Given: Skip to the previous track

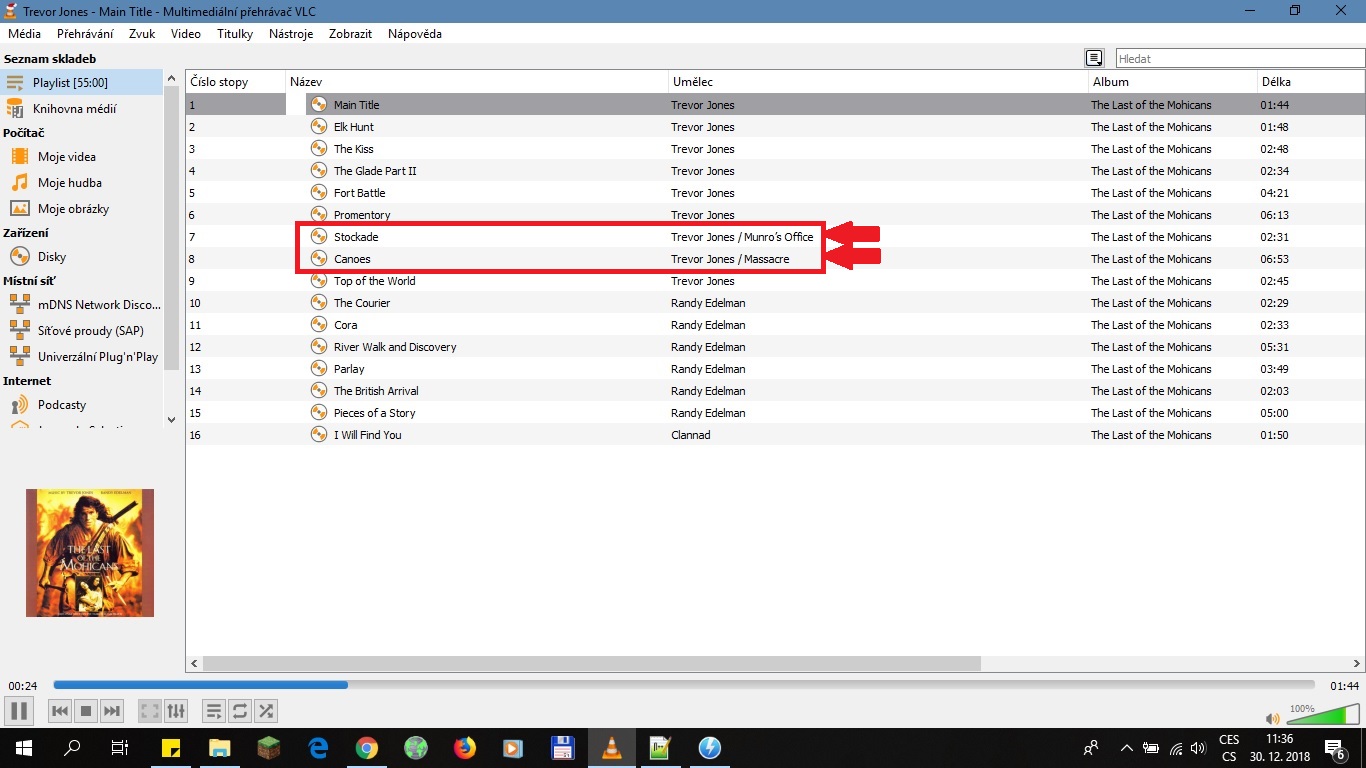Looking at the screenshot, I should click(60, 711).
